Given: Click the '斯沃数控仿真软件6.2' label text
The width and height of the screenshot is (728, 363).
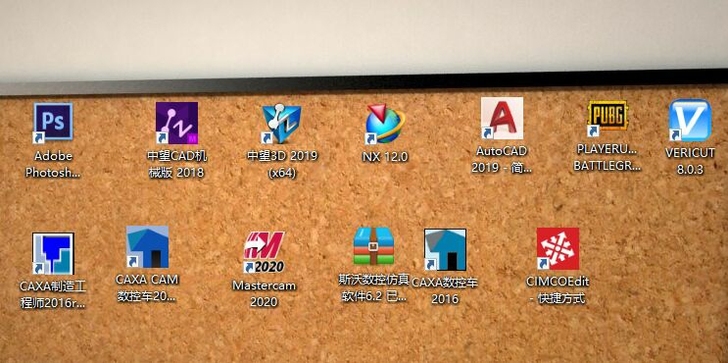Looking at the screenshot, I should coord(375,288).
